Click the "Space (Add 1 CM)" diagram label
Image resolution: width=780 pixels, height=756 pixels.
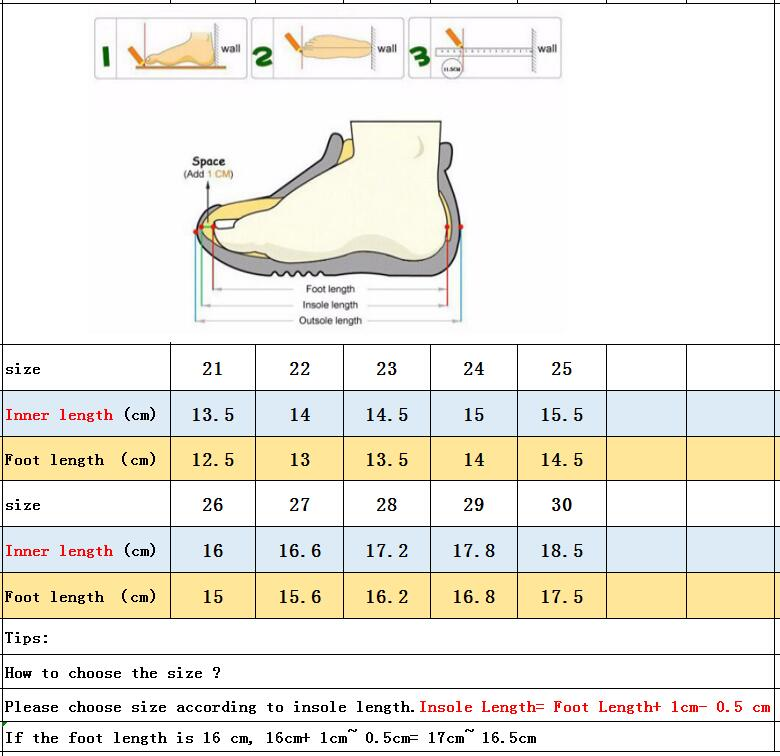208,167
